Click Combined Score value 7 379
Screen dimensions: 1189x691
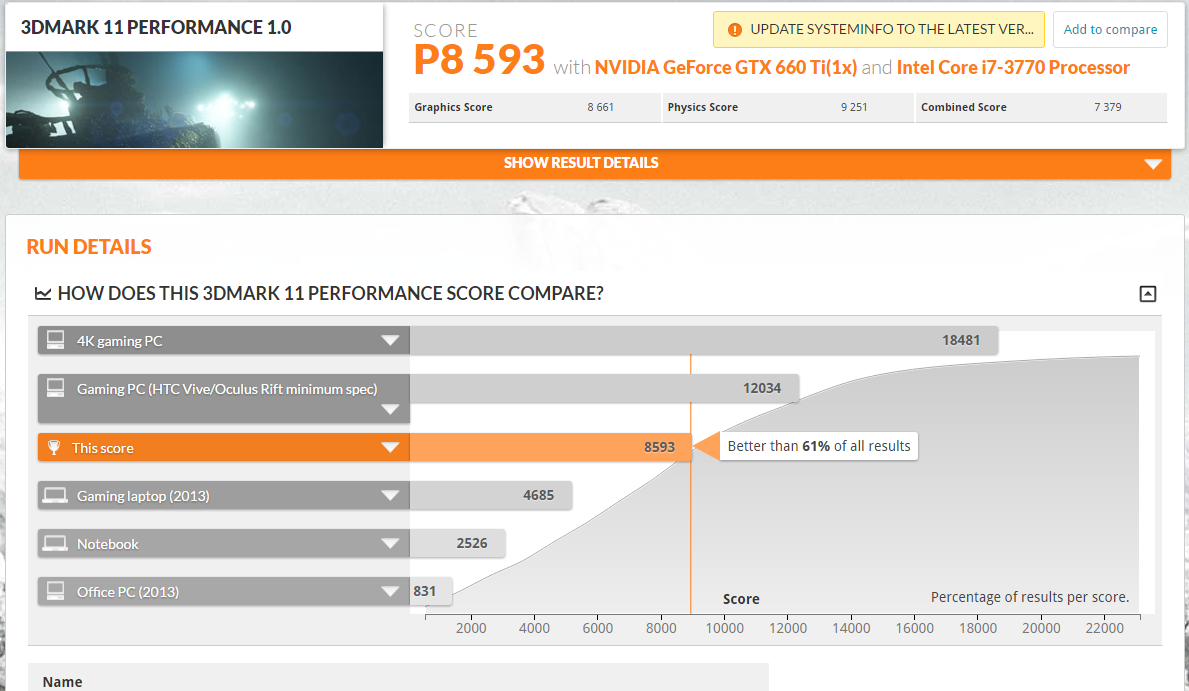click(1107, 108)
